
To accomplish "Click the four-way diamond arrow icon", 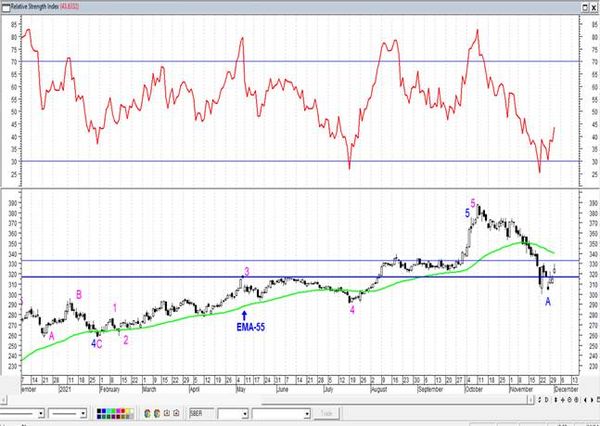I will pyautogui.click(x=562, y=400).
